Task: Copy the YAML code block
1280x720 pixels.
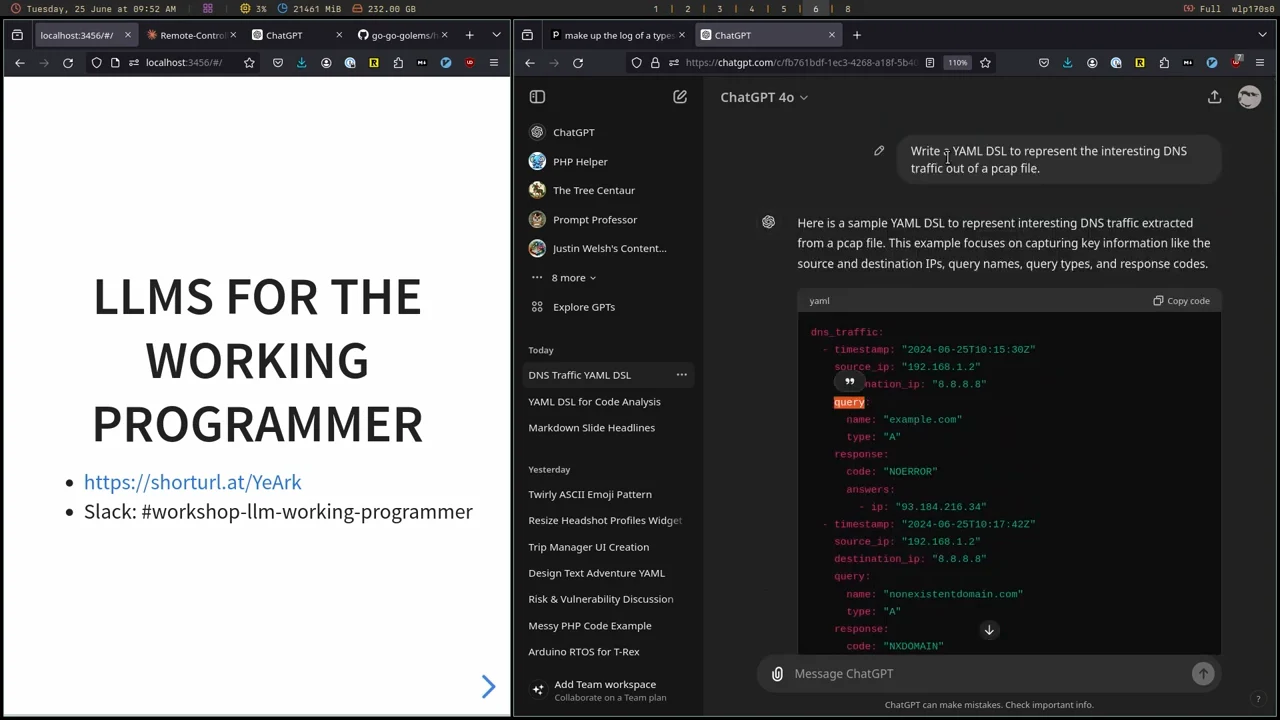Action: pos(1181,301)
